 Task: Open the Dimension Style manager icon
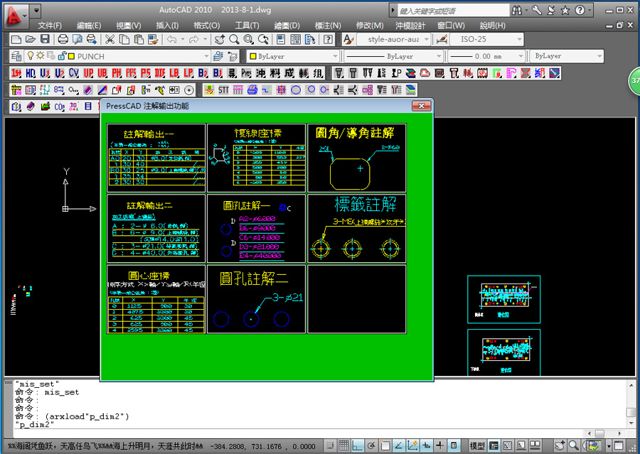coord(442,40)
